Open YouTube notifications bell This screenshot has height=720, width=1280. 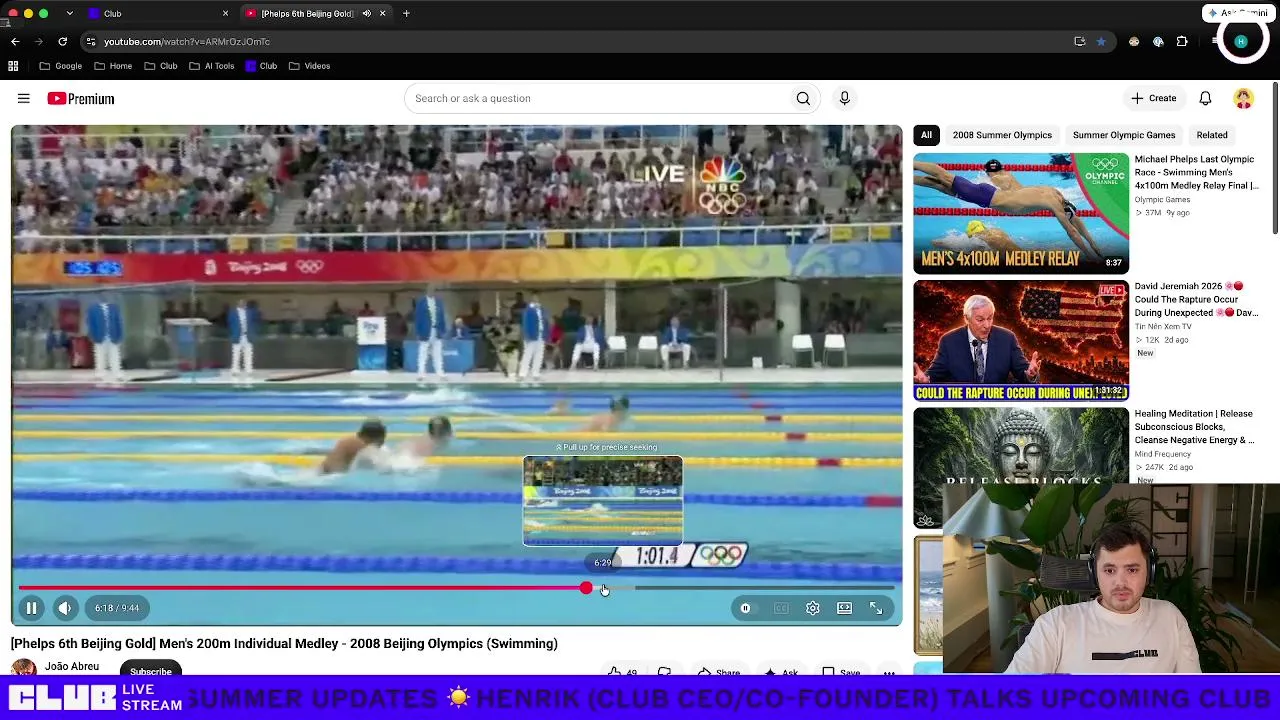(x=1205, y=98)
